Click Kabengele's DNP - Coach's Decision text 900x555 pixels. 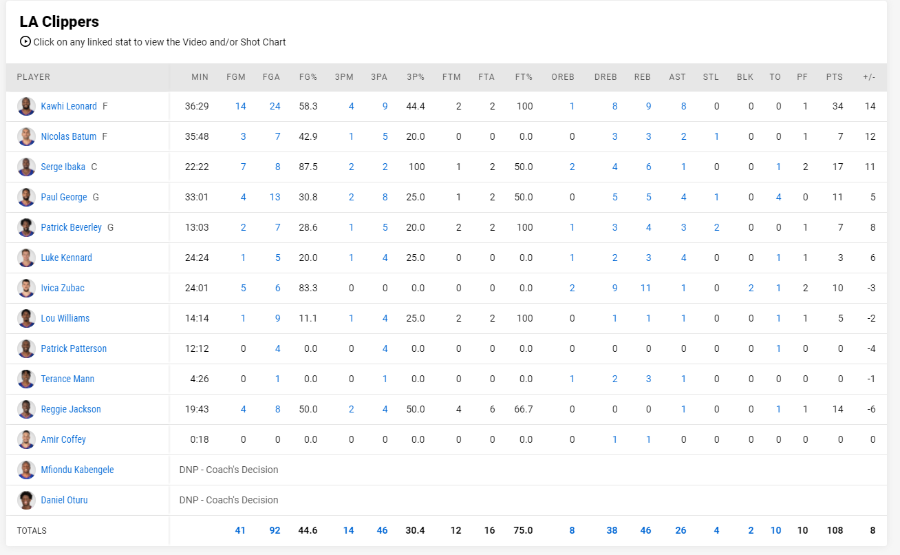pos(228,469)
